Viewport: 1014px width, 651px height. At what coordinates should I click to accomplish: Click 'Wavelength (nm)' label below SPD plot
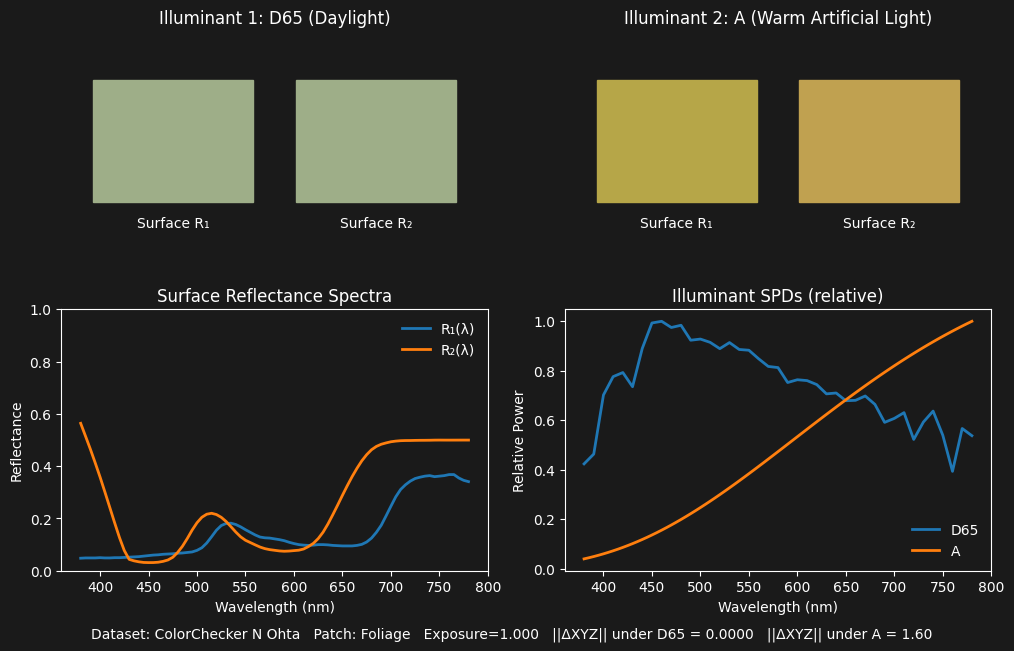pos(778,607)
